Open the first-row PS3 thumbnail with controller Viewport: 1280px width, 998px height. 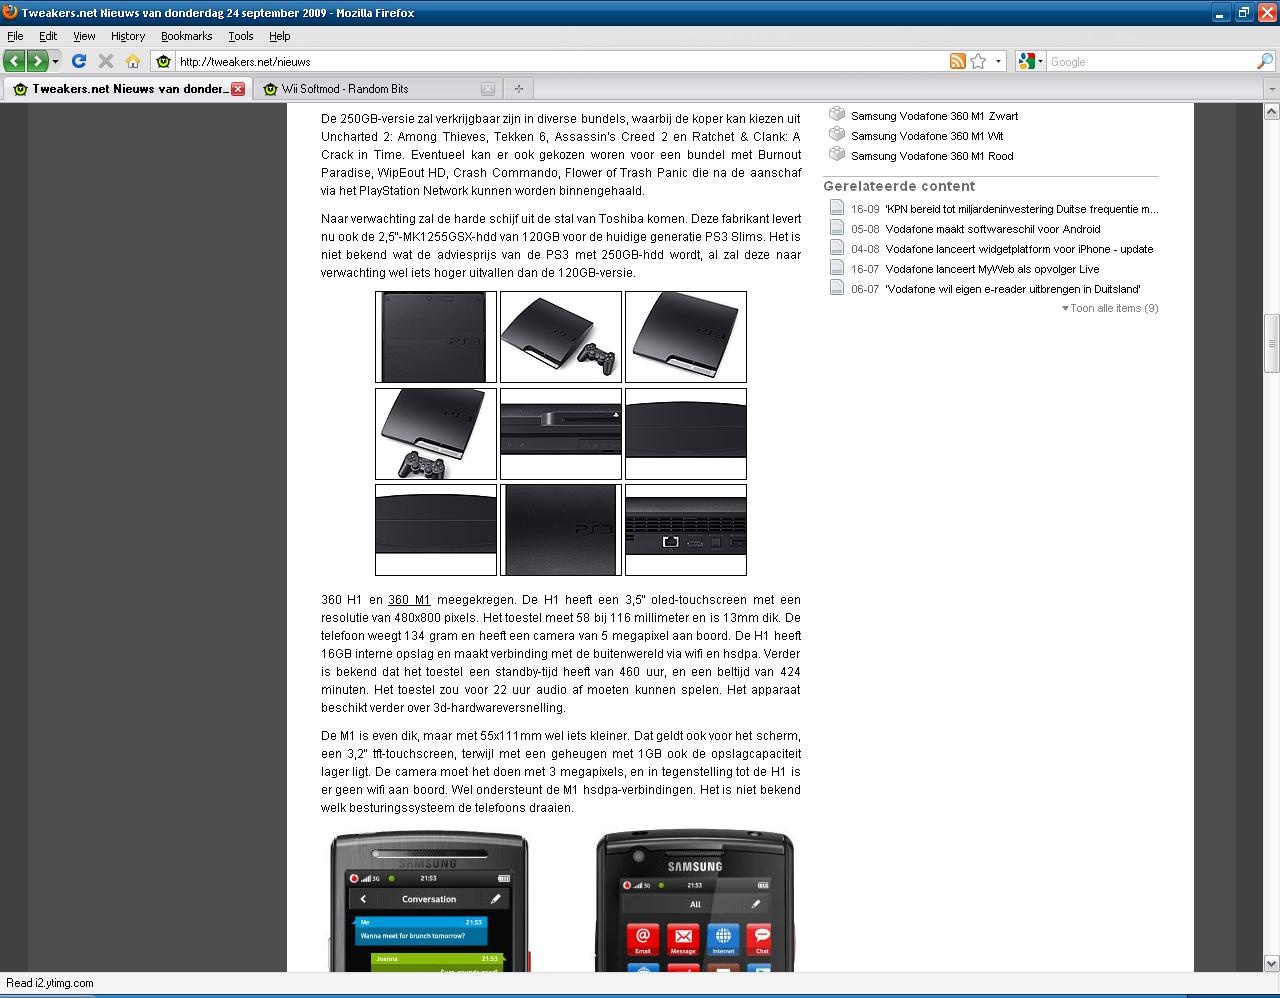pyautogui.click(x=561, y=337)
